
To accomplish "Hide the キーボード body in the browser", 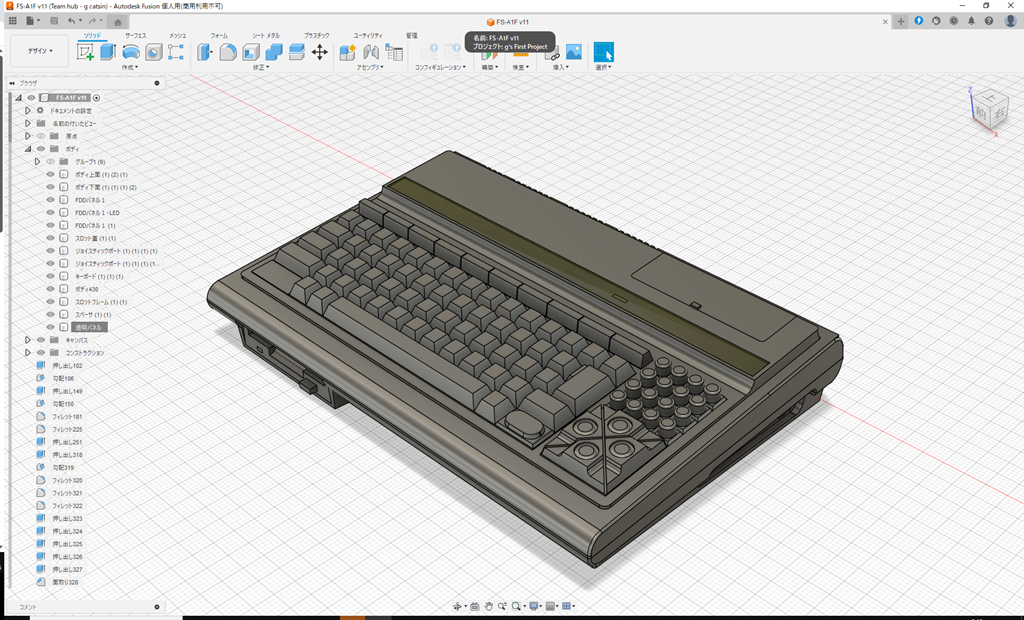I will [x=49, y=276].
